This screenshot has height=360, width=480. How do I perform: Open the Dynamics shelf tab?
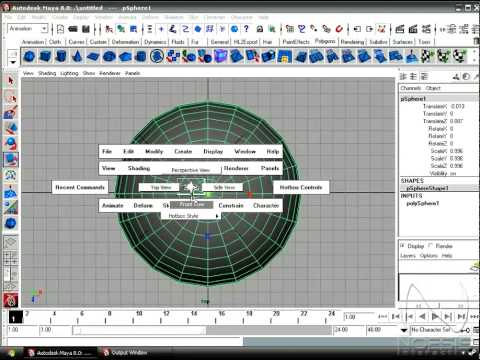point(155,42)
